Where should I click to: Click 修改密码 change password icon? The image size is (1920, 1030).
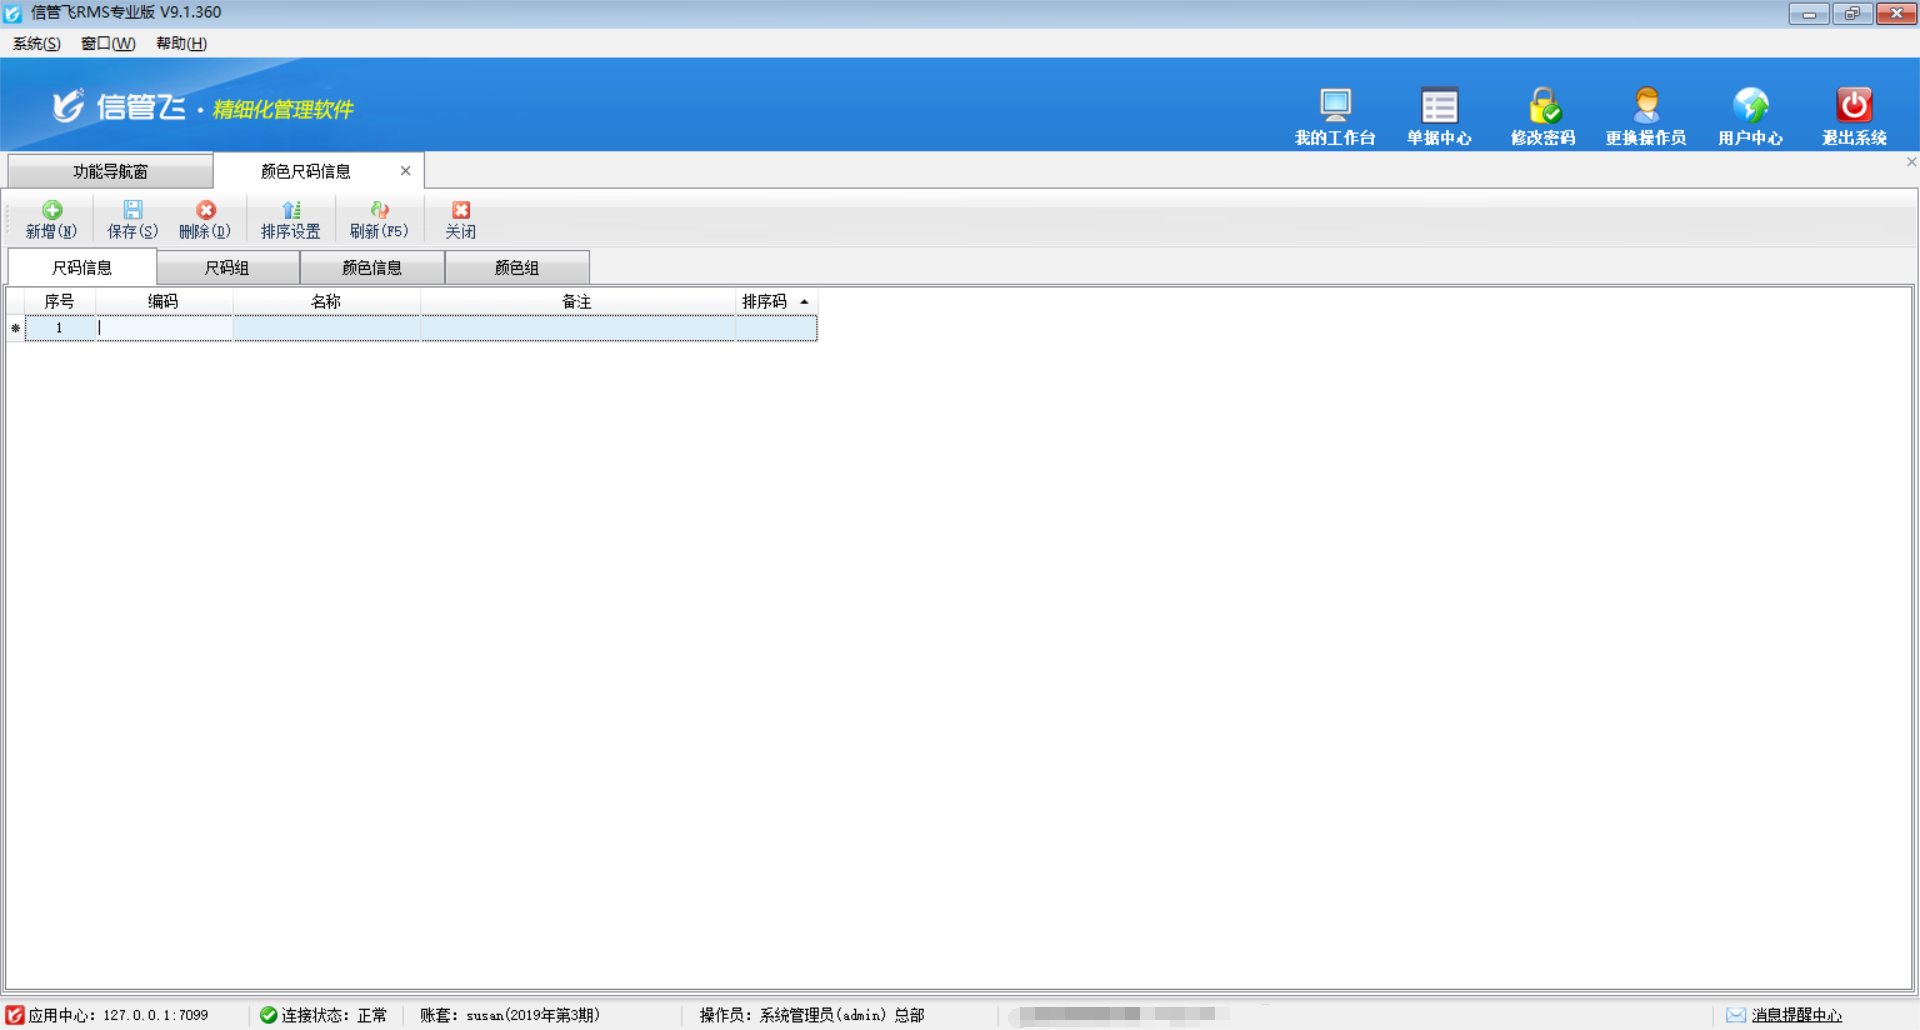pos(1543,106)
